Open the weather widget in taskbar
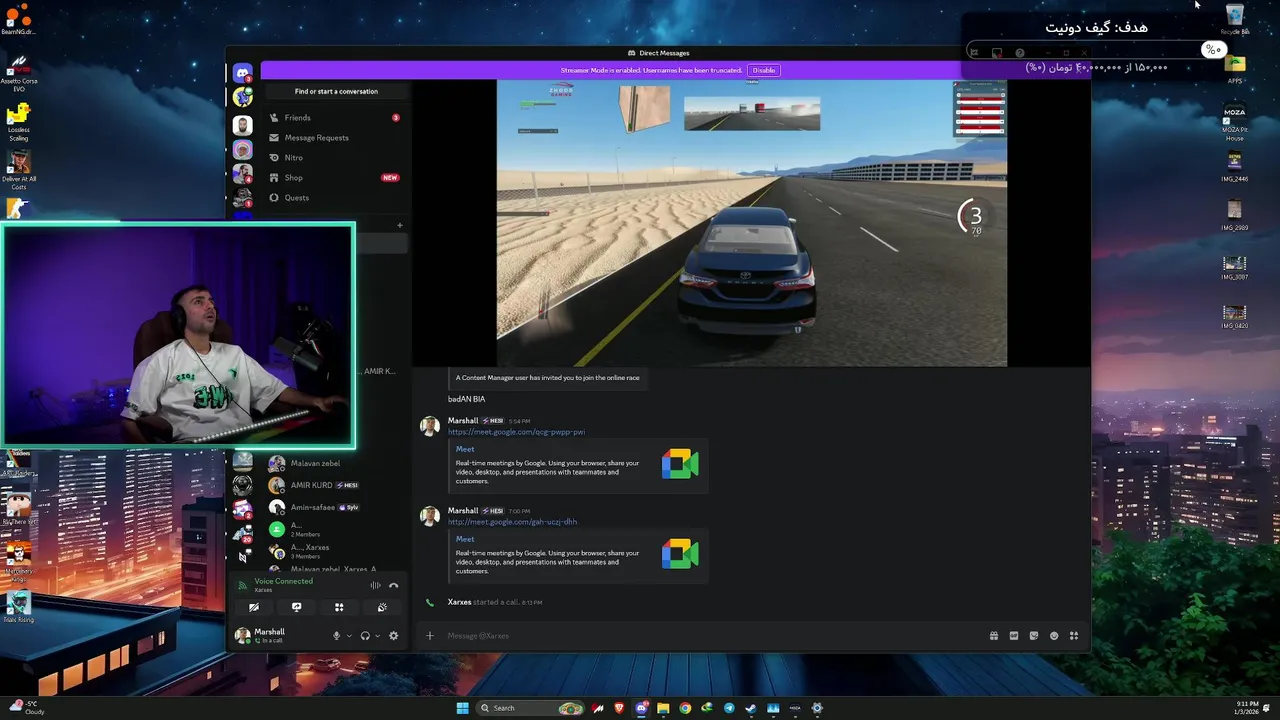Screen dimensions: 1280x720 (x=25, y=708)
